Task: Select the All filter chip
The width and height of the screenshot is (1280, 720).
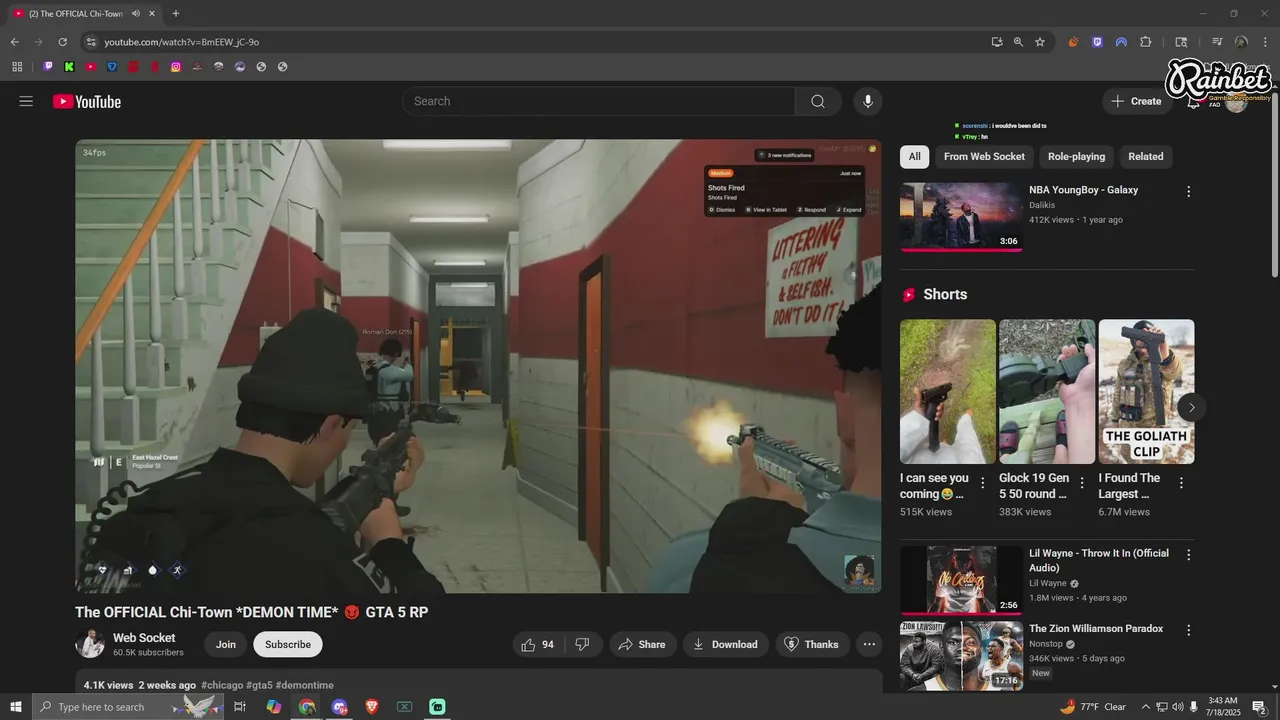Action: click(914, 157)
